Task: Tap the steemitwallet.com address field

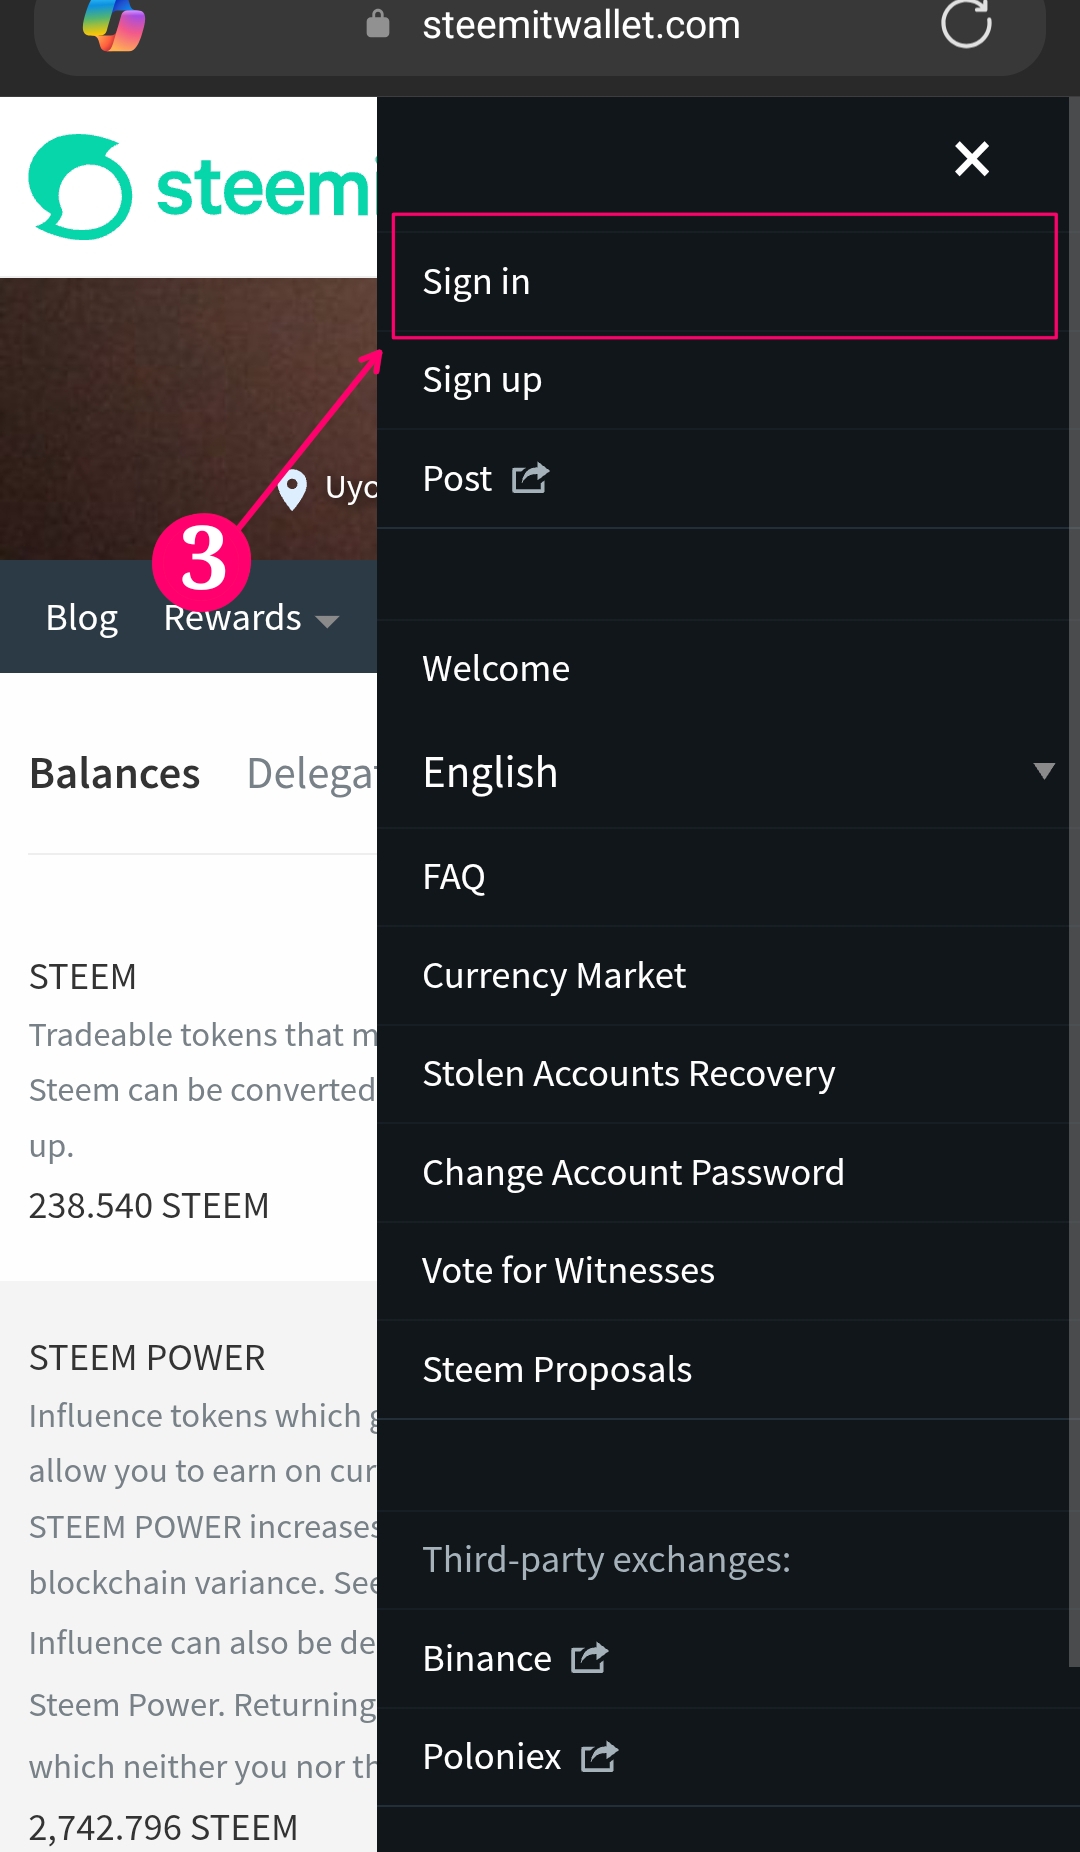Action: (581, 25)
